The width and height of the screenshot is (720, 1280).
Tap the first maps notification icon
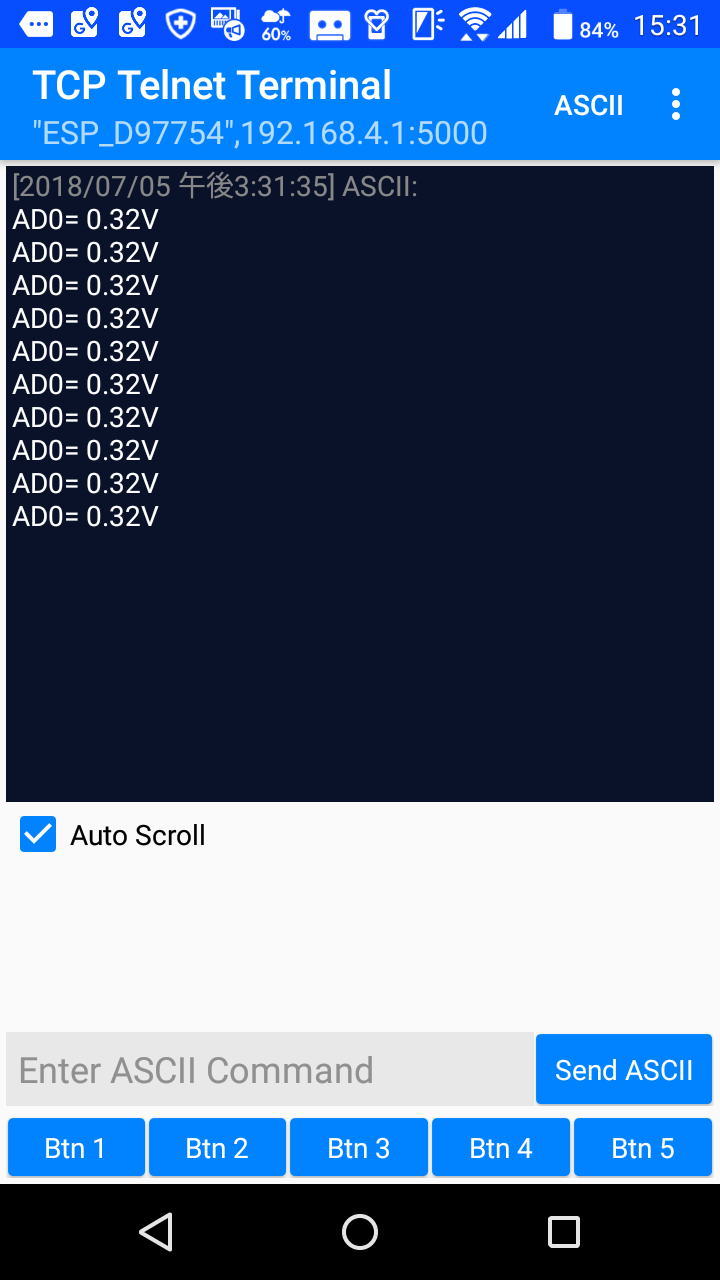tap(85, 24)
